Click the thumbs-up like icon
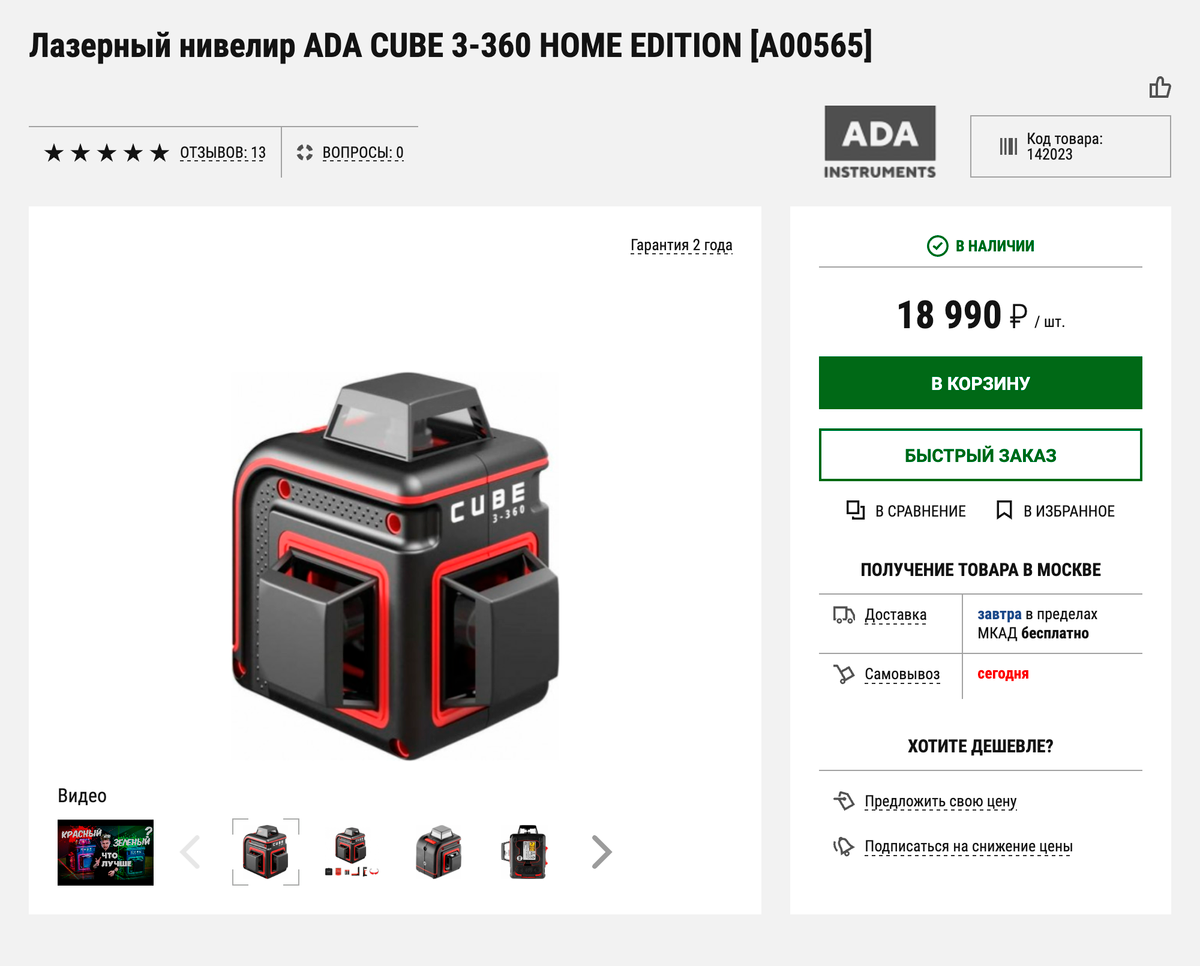This screenshot has height=966, width=1200. (1160, 87)
